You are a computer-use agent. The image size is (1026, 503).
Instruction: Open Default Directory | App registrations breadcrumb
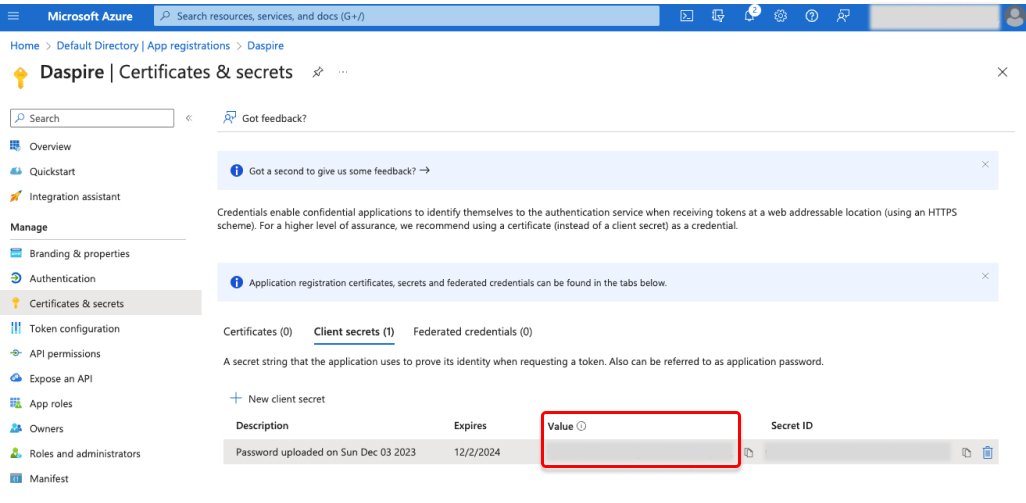143,46
